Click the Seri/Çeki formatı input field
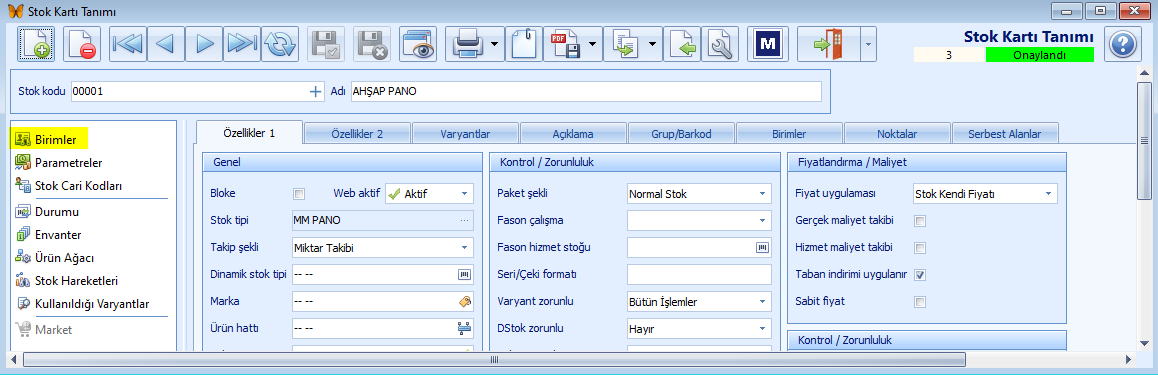This screenshot has height=375, width=1158. click(x=699, y=275)
